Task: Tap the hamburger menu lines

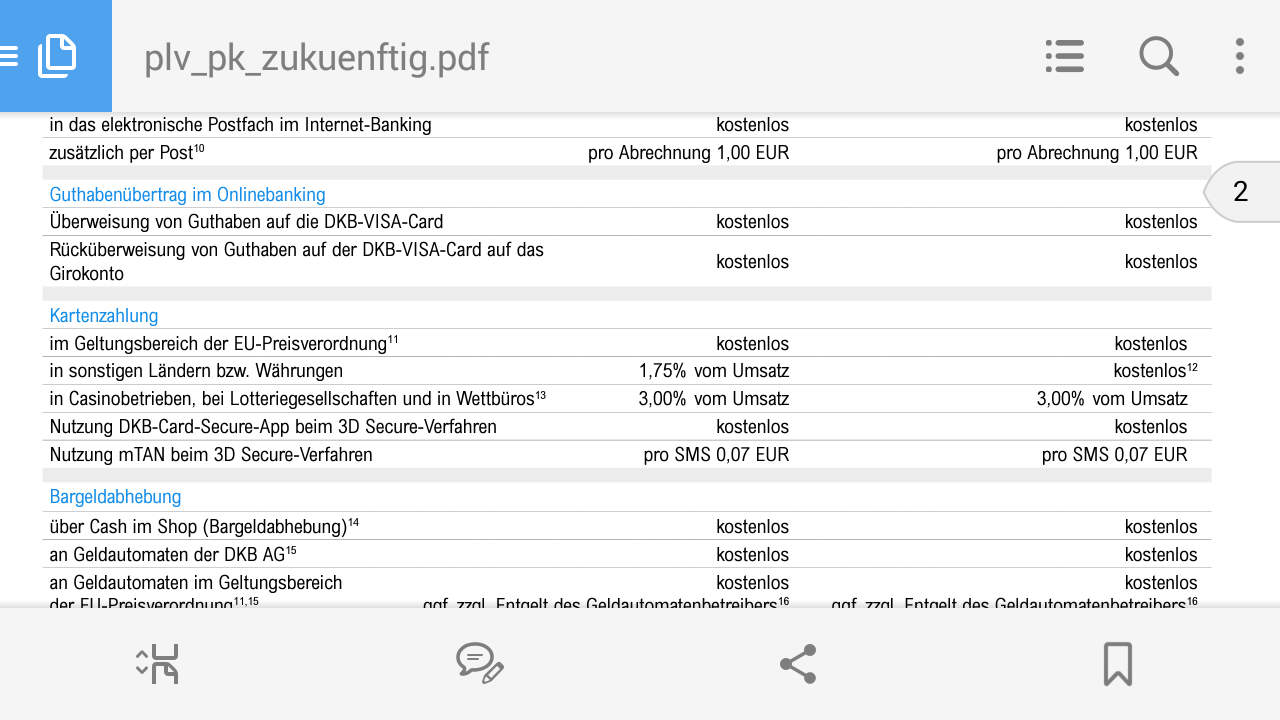Action: [x=9, y=56]
